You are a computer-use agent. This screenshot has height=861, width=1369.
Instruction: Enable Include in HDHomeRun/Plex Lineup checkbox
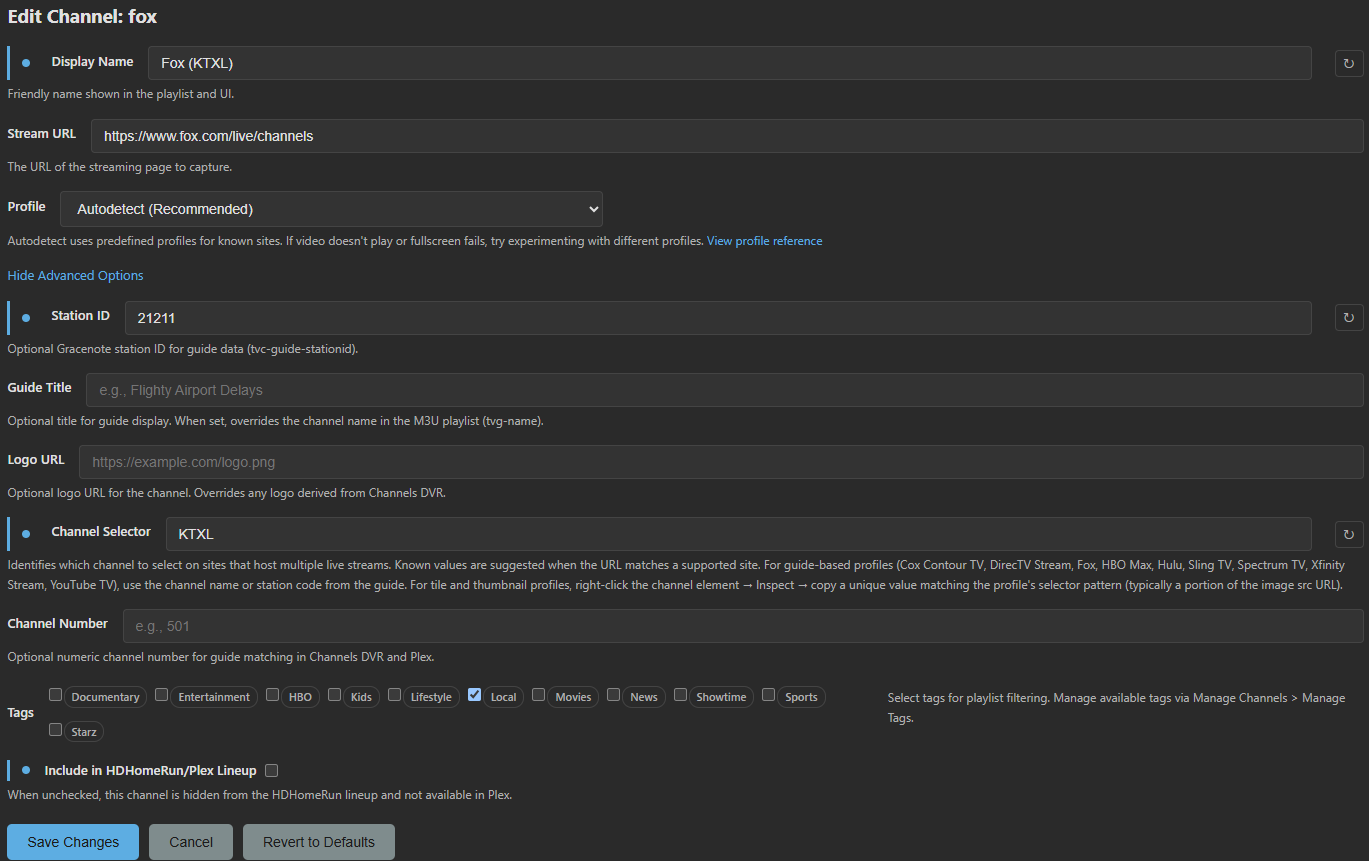coord(272,770)
